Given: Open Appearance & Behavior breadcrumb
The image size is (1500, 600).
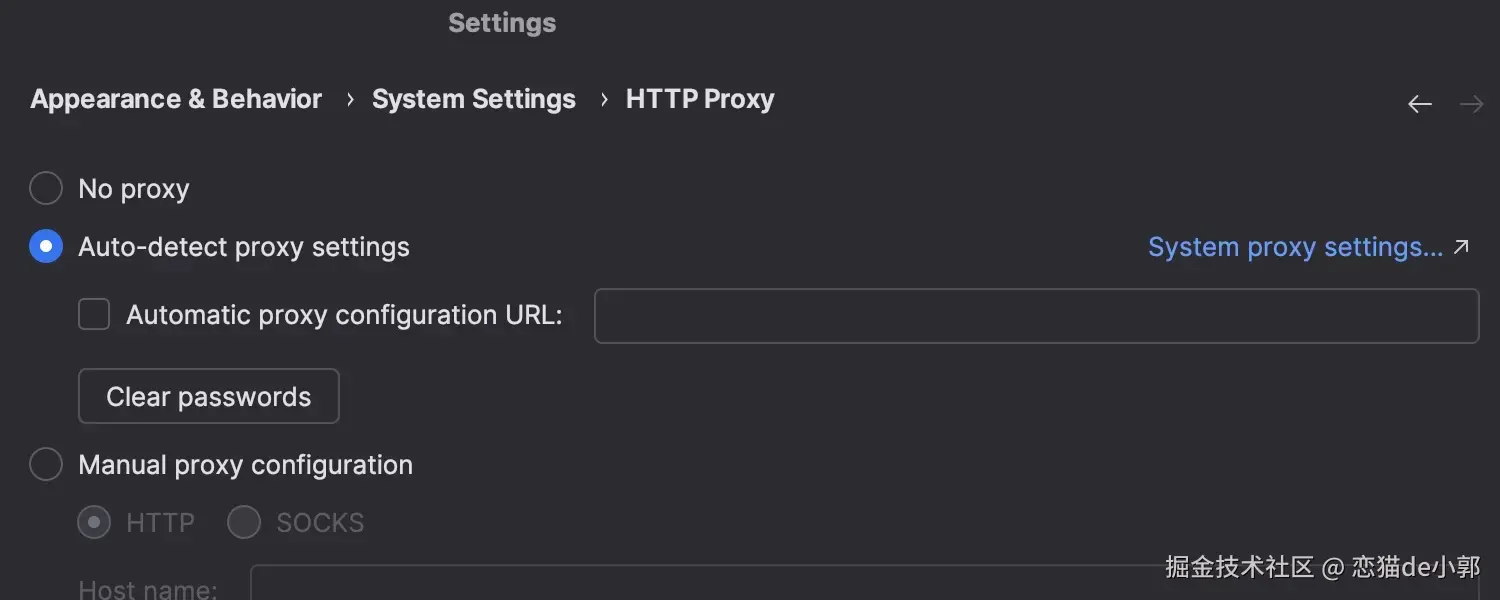Looking at the screenshot, I should [176, 100].
